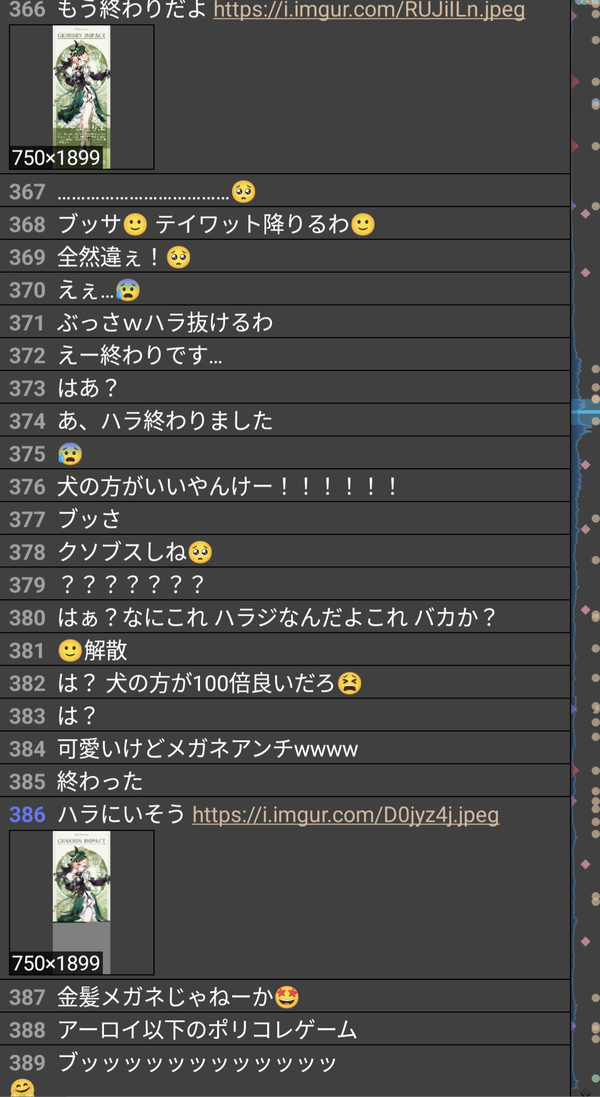Select text もう終わりだよ in post 366
Image resolution: width=600 pixels, height=1097 pixels.
point(132,10)
